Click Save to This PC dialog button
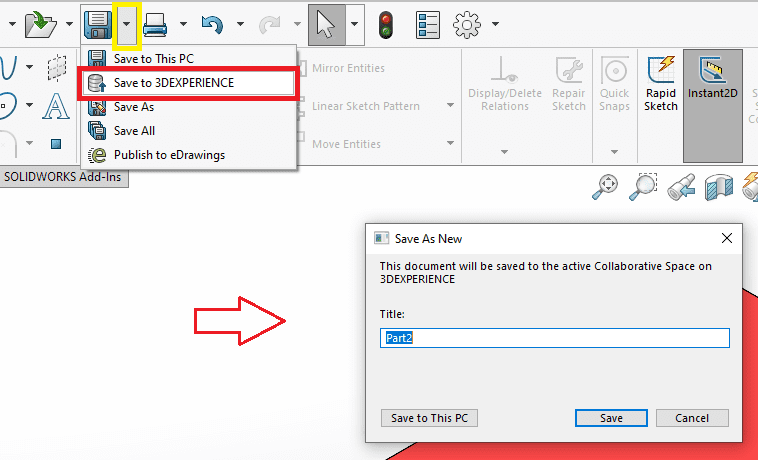This screenshot has width=758, height=460. click(429, 418)
